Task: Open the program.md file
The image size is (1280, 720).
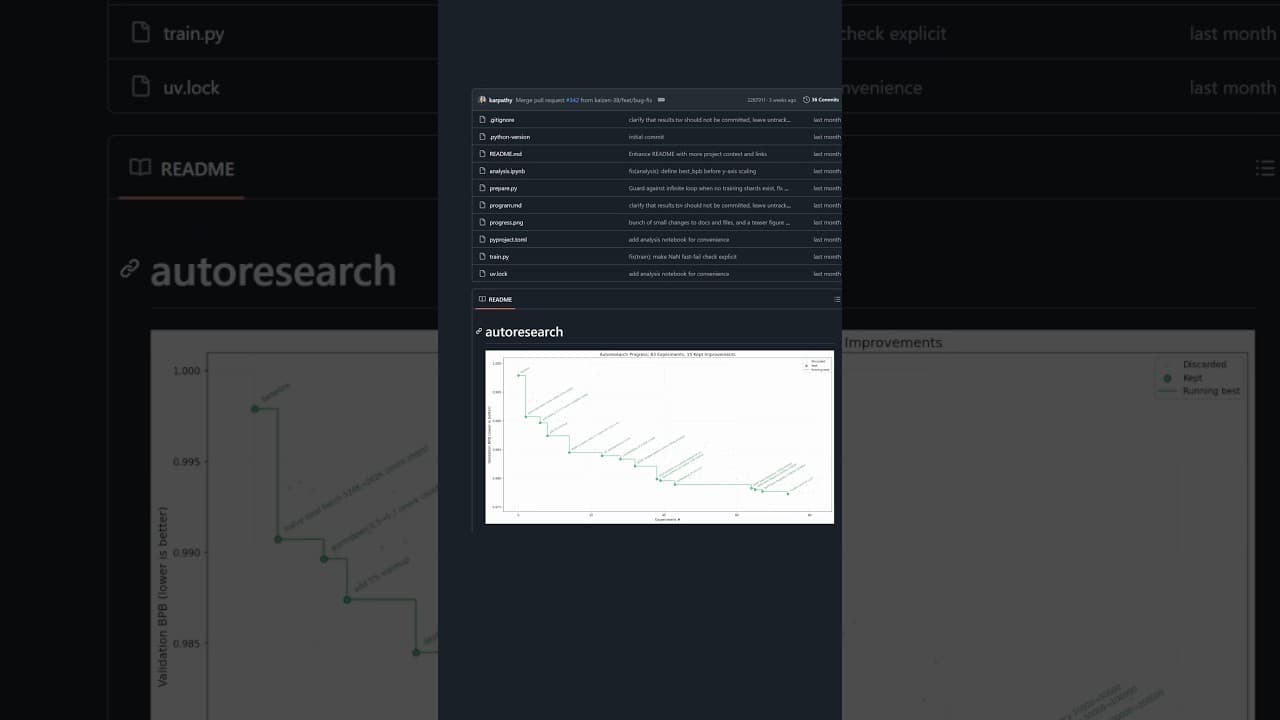Action: click(505, 205)
